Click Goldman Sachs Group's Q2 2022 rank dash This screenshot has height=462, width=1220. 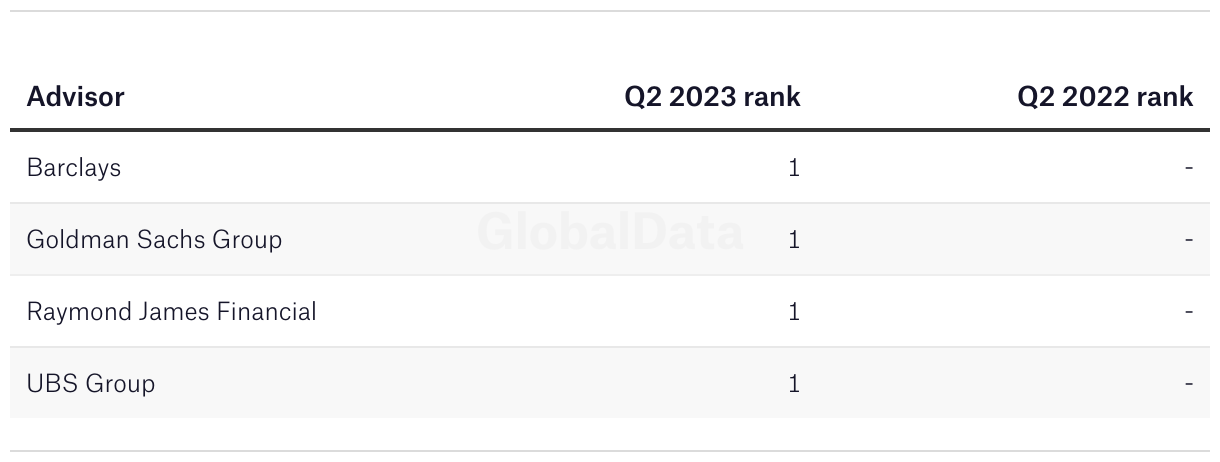coord(1188,239)
